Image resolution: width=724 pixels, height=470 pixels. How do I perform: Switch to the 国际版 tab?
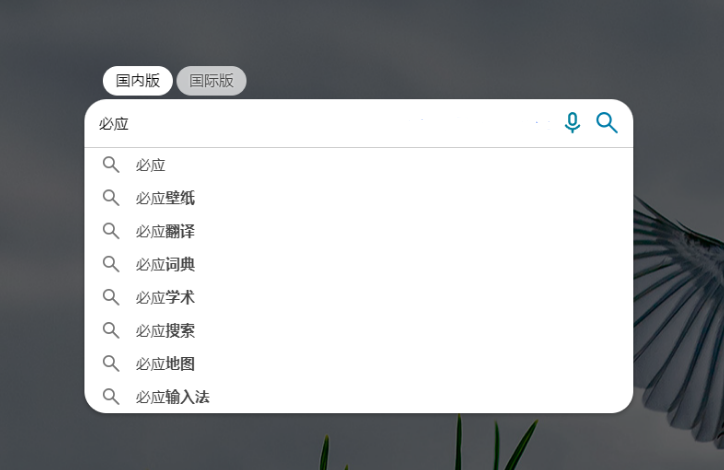211,81
